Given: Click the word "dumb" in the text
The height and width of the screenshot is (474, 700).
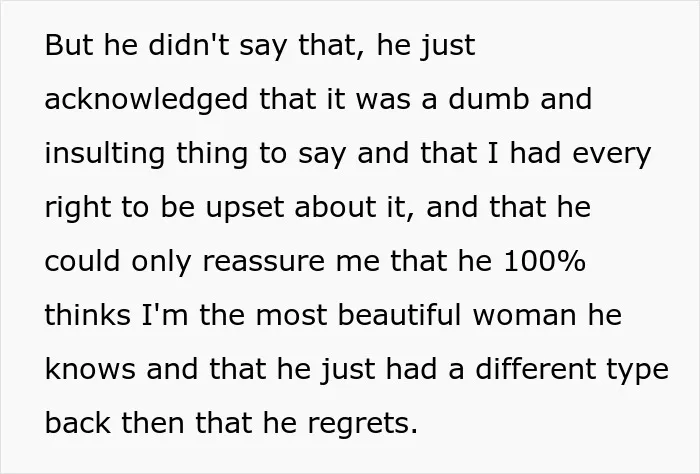Looking at the screenshot, I should pos(488,98).
